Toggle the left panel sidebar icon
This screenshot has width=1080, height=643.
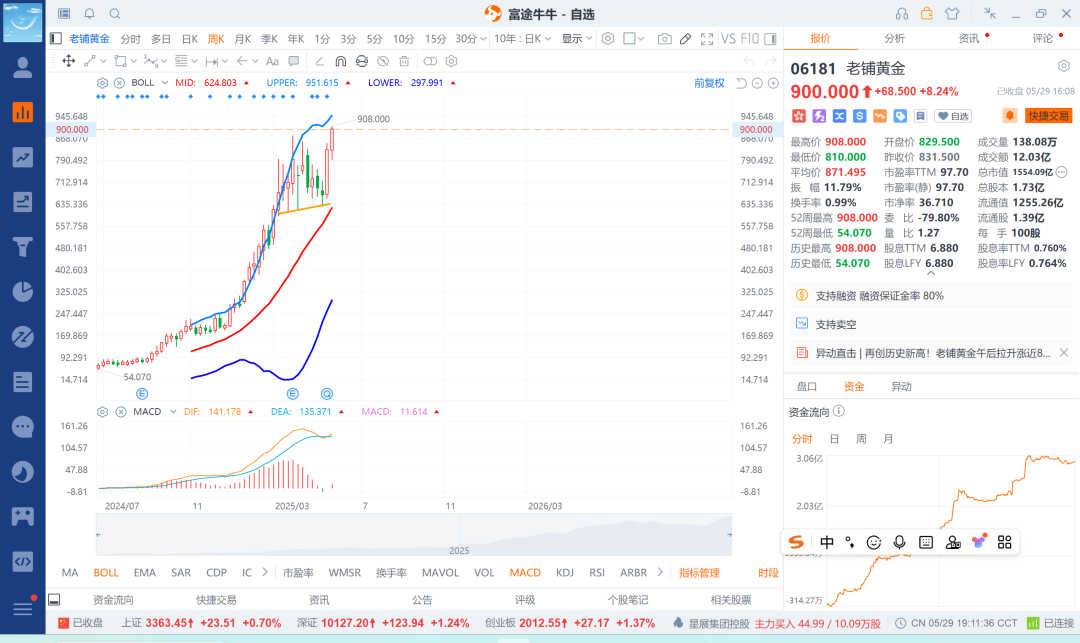coord(56,39)
